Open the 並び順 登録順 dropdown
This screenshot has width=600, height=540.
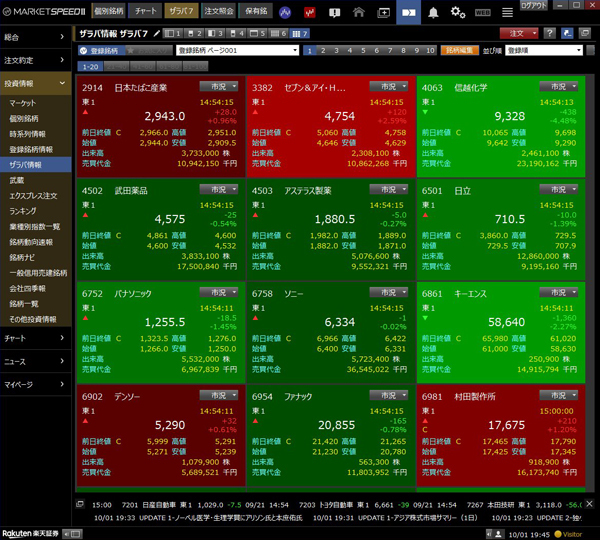click(x=544, y=50)
